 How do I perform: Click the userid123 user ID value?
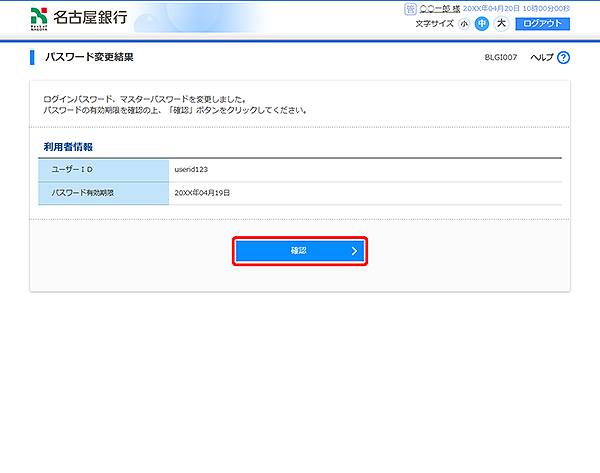point(190,169)
